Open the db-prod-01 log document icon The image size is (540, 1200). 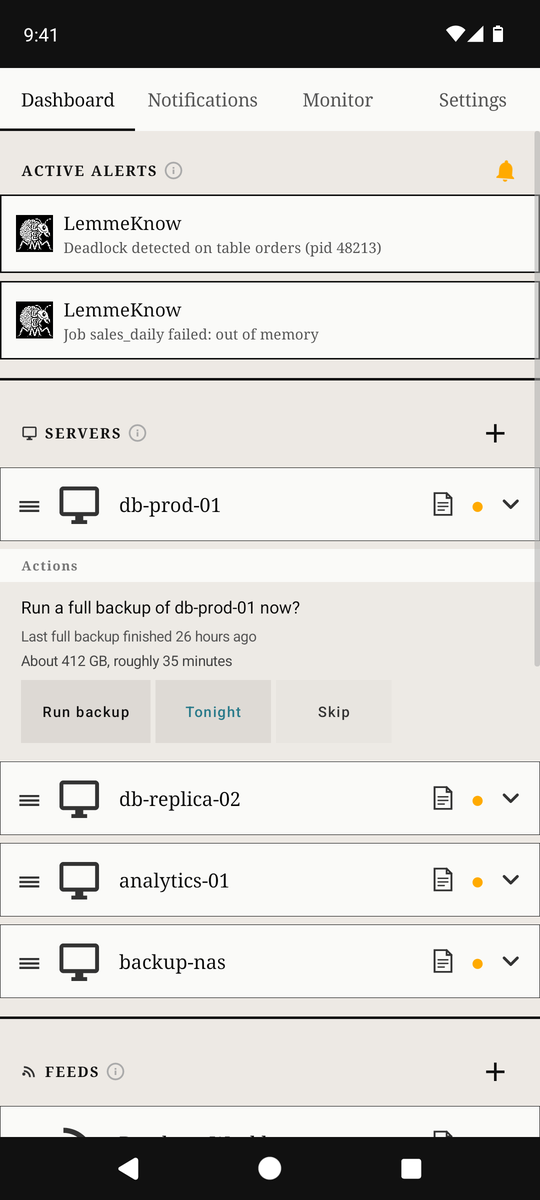point(443,505)
